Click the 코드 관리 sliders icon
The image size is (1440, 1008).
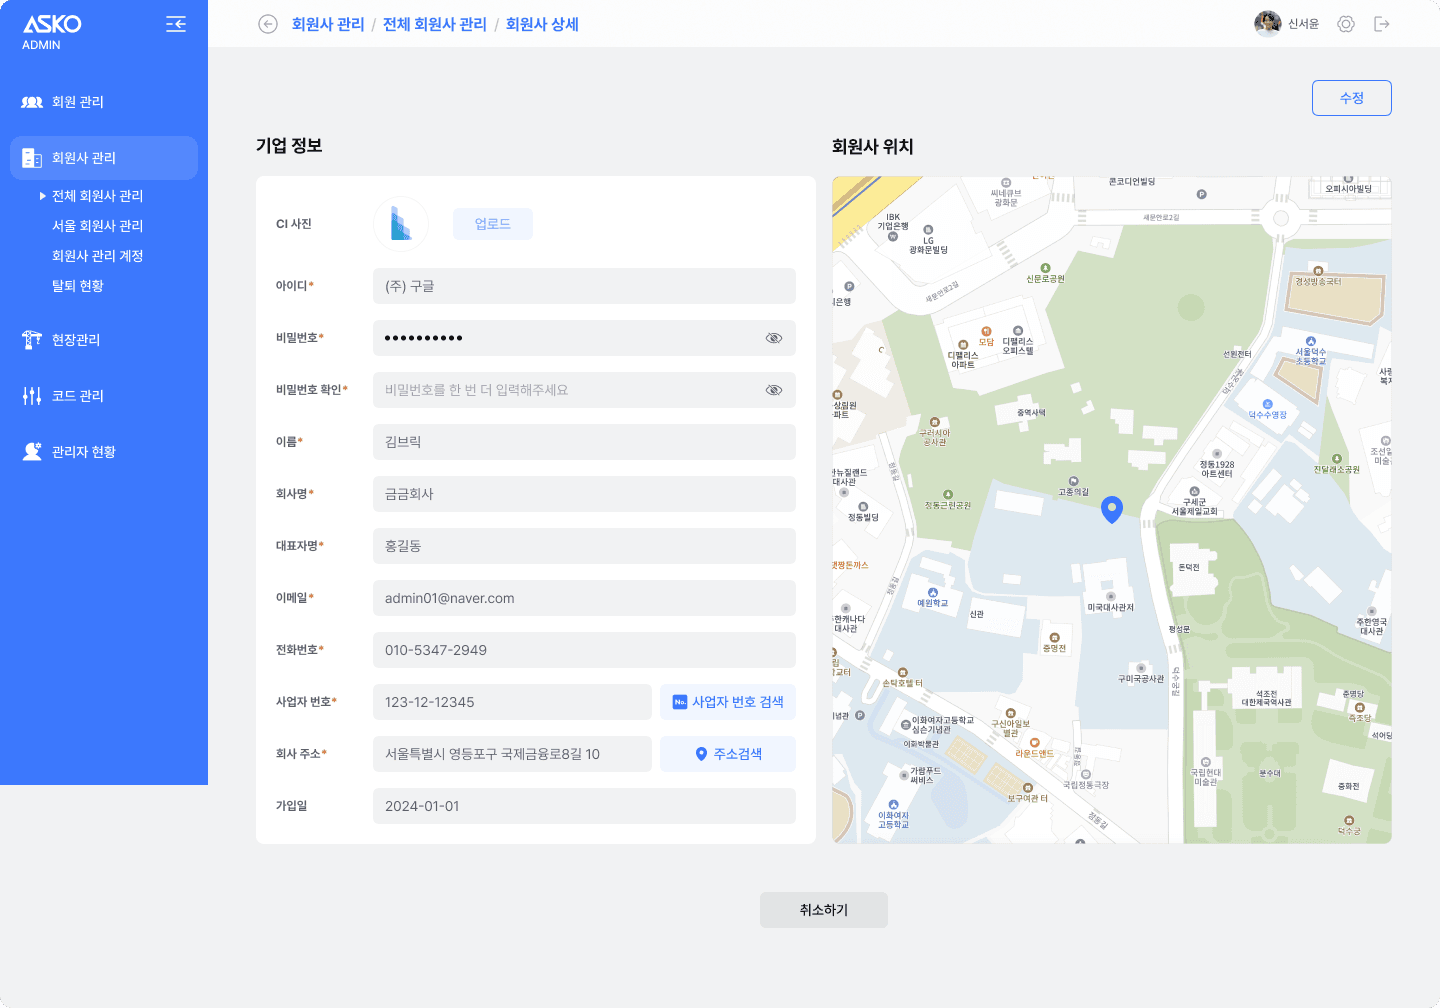pyautogui.click(x=32, y=396)
